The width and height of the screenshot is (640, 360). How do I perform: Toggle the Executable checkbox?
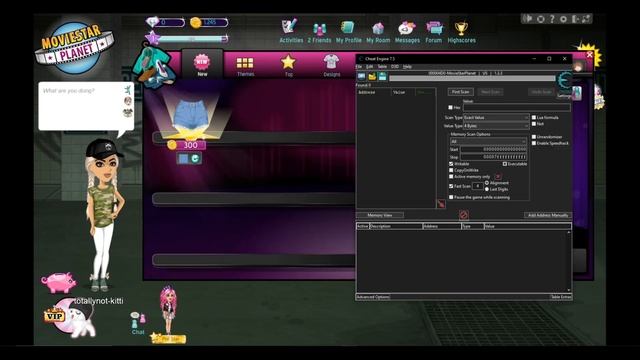[505, 164]
